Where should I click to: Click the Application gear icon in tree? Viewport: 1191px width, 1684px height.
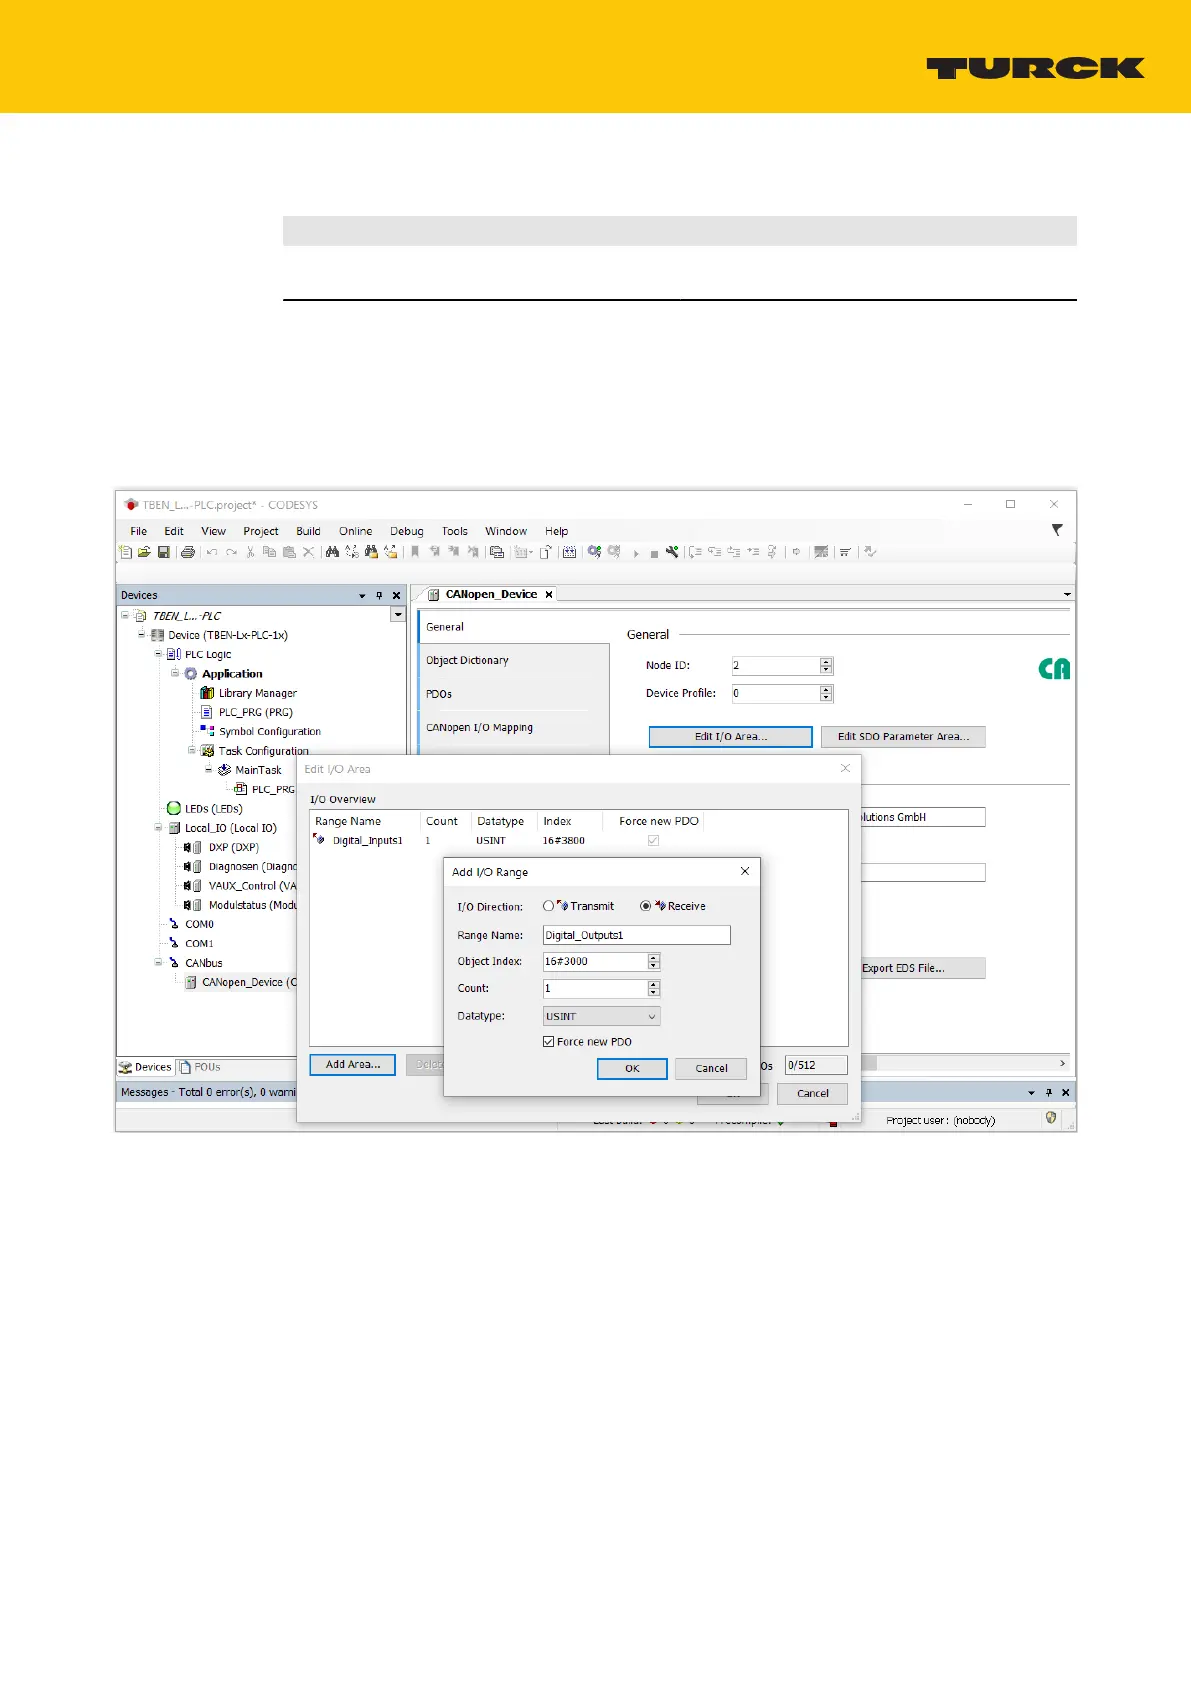191,674
